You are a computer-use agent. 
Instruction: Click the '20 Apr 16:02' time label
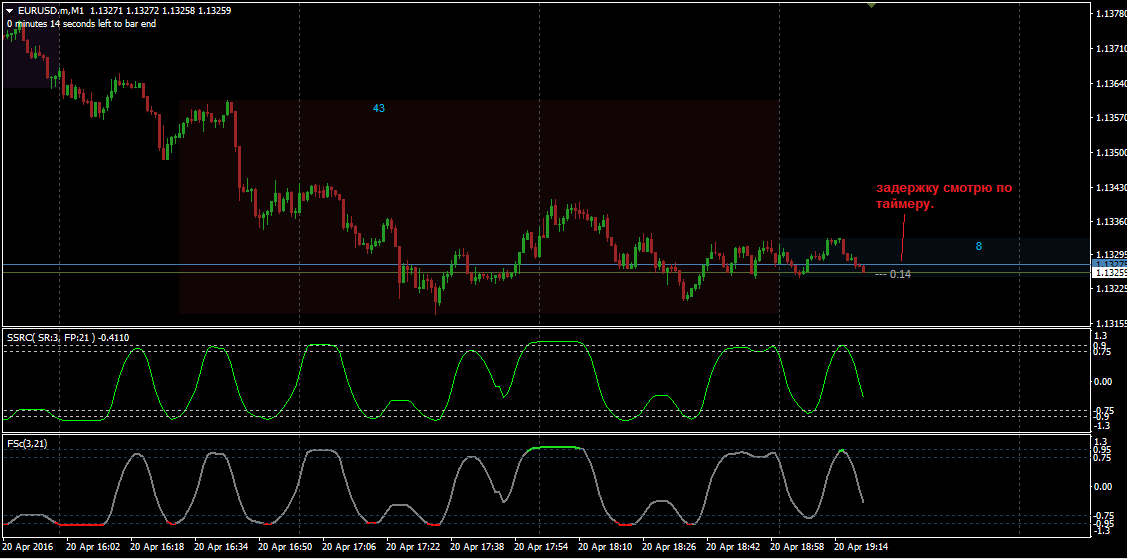(93, 547)
